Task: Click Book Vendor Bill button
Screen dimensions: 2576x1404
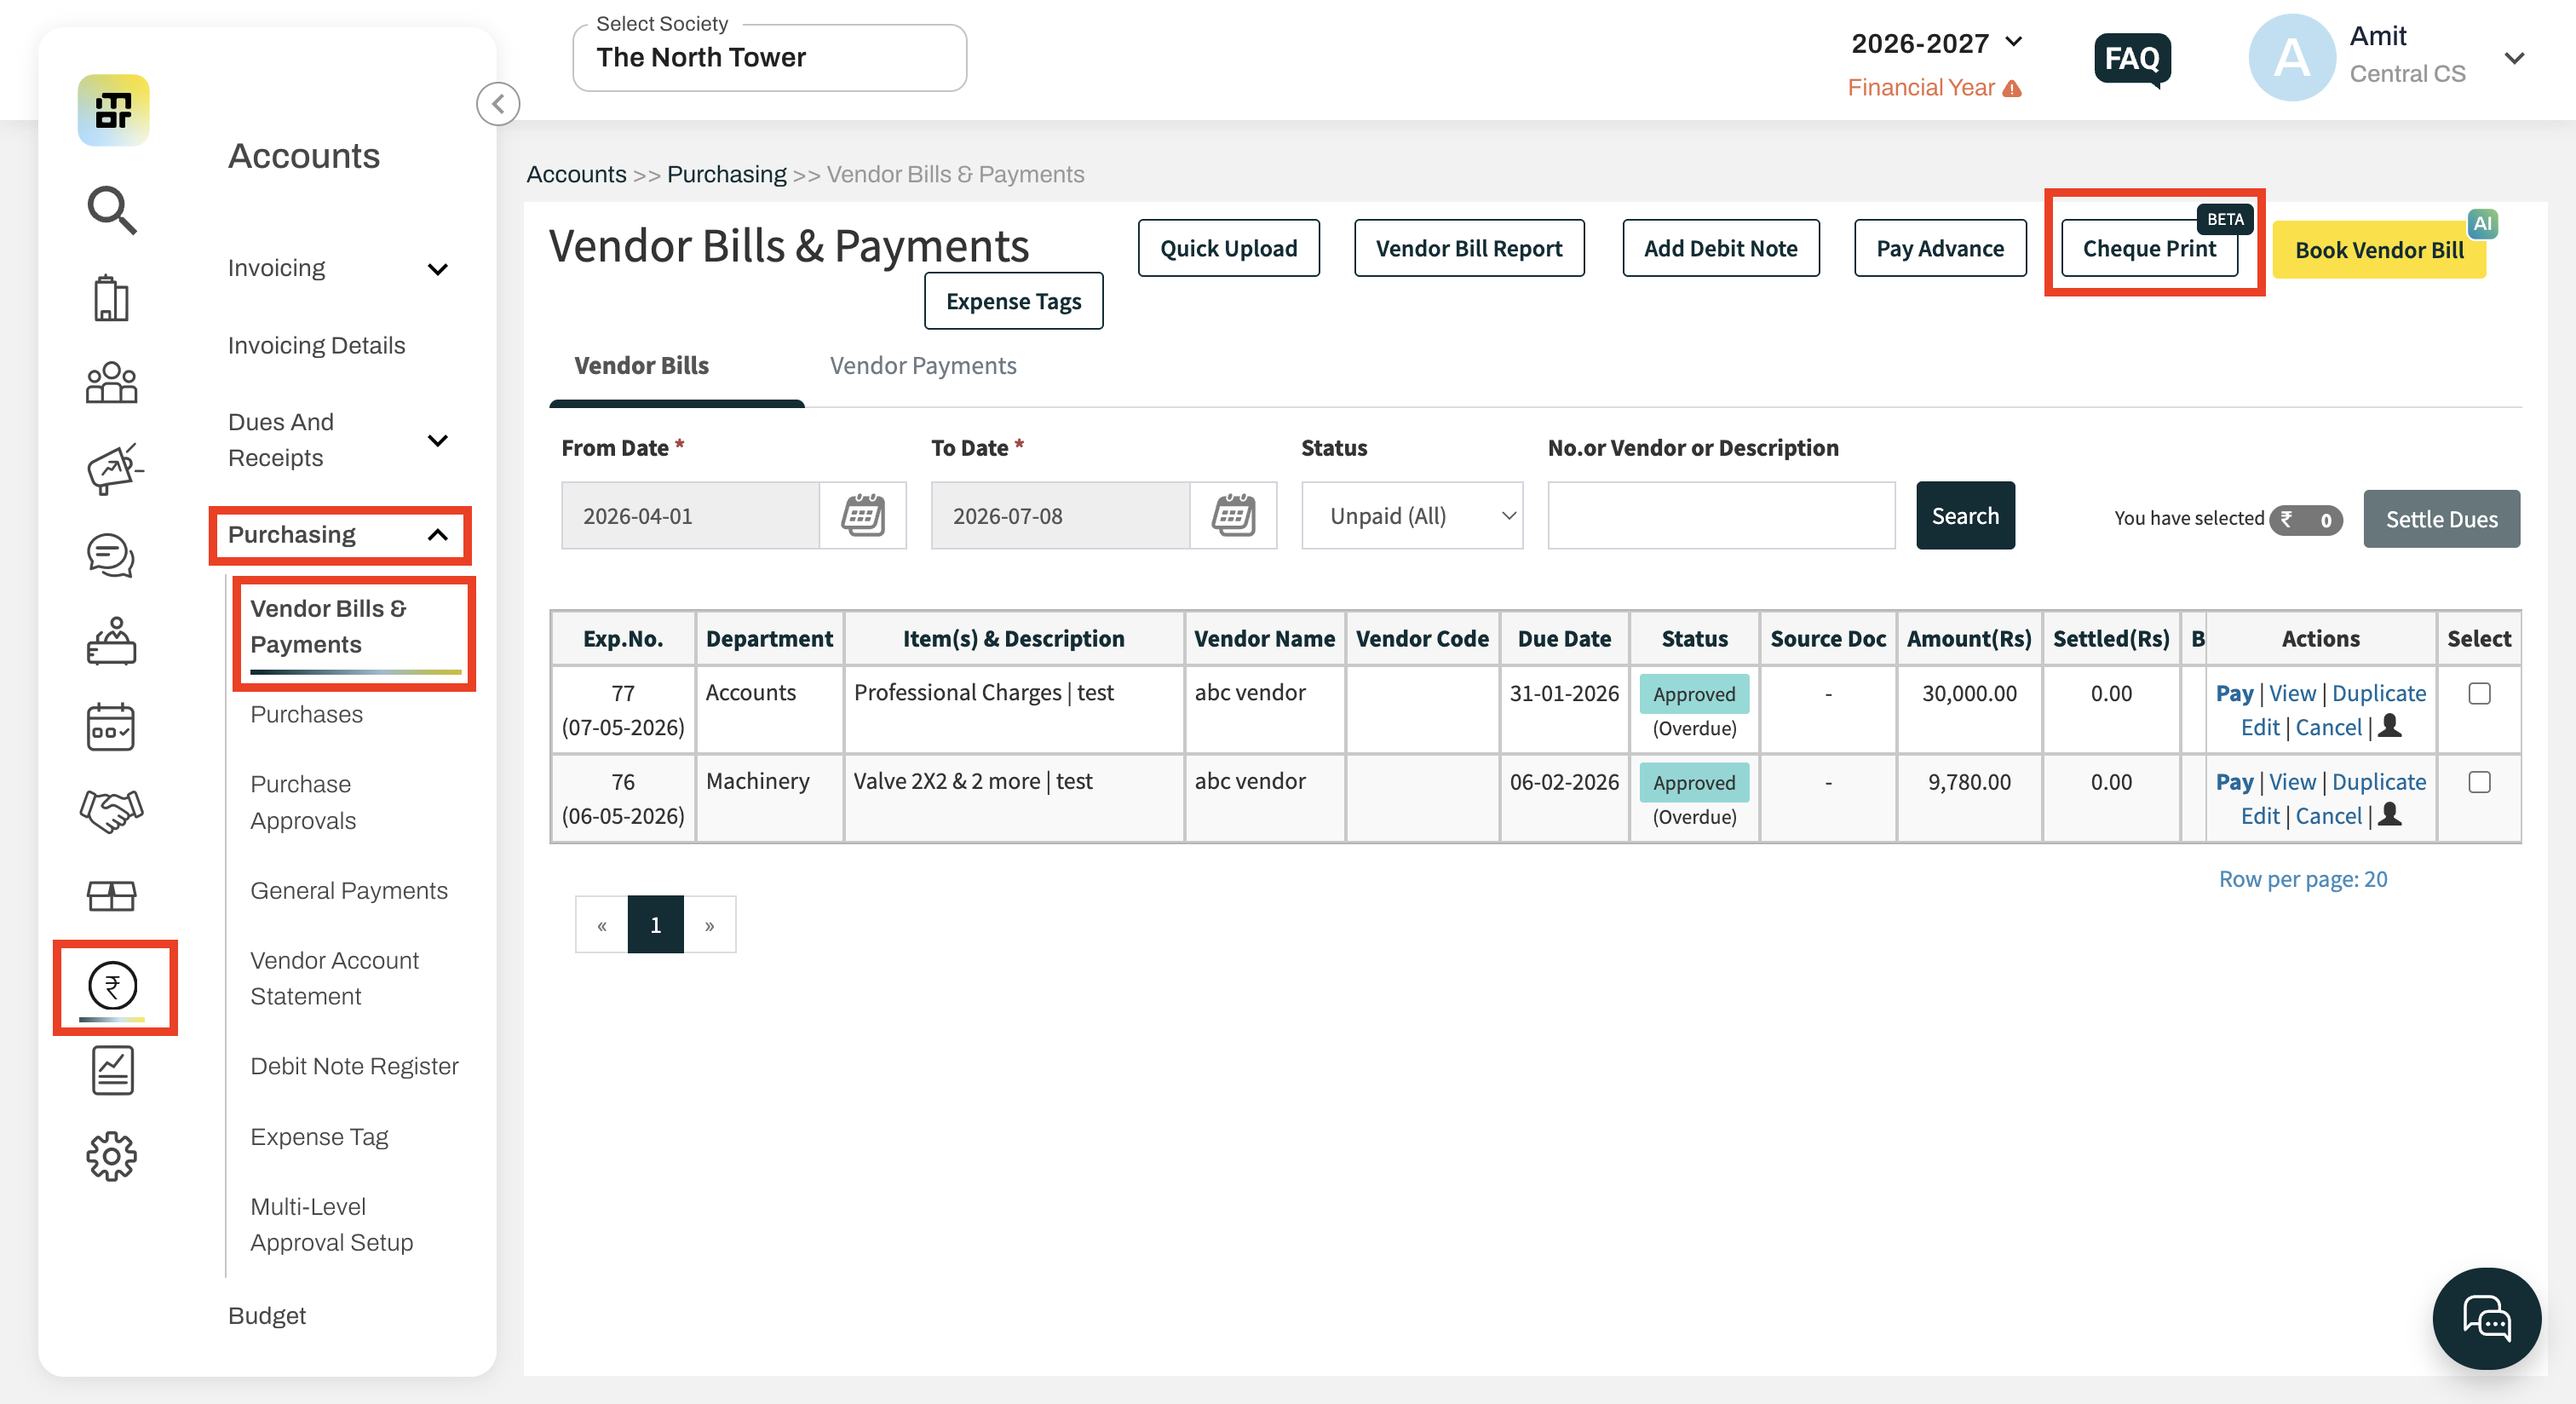Action: click(2379, 250)
